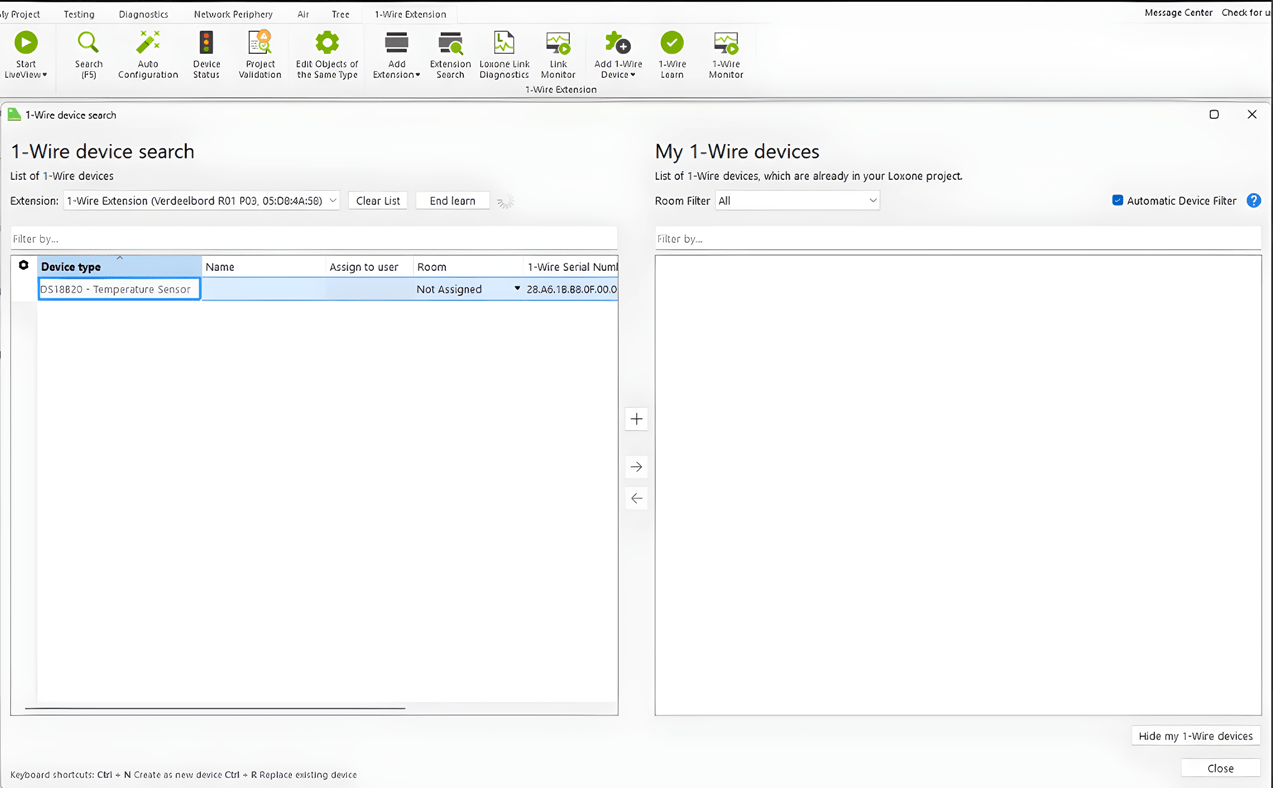
Task: Click Check for updates link
Action: pos(1246,13)
